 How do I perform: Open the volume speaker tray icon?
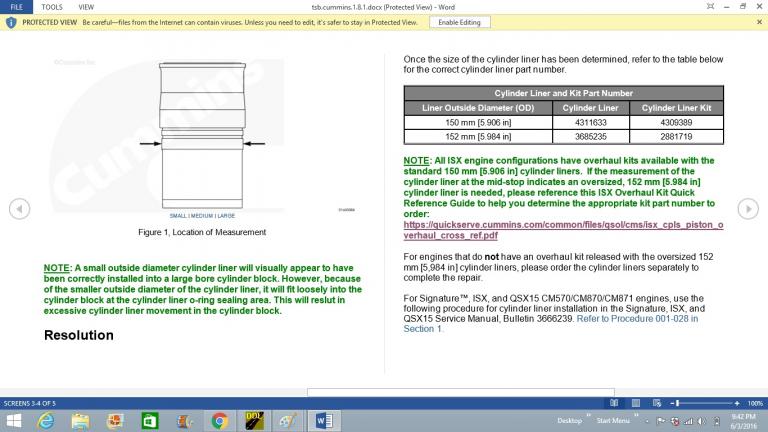click(x=702, y=421)
